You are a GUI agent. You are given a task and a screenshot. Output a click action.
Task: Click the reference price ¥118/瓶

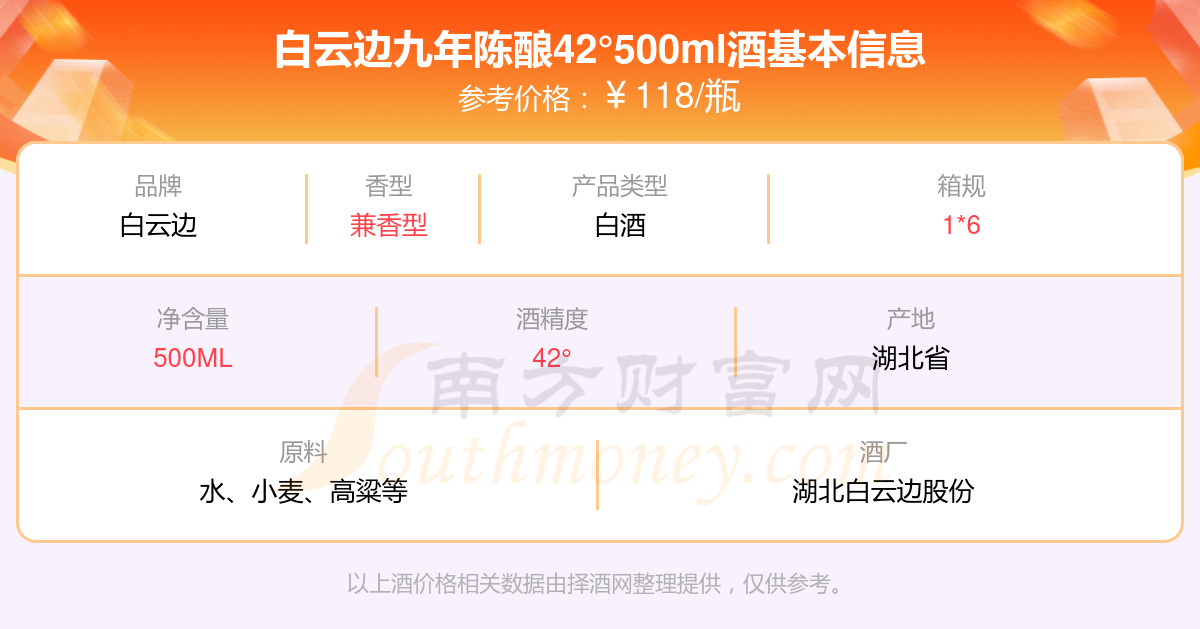tap(673, 97)
